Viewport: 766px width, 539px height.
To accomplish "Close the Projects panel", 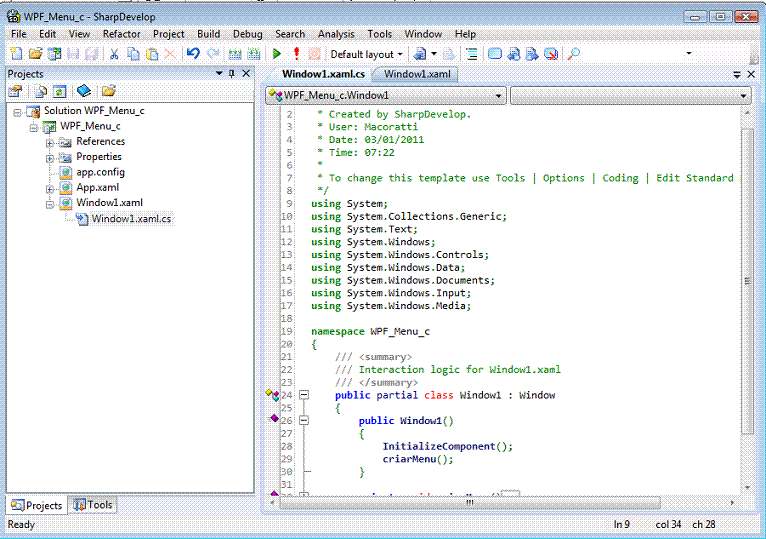I will 246,73.
